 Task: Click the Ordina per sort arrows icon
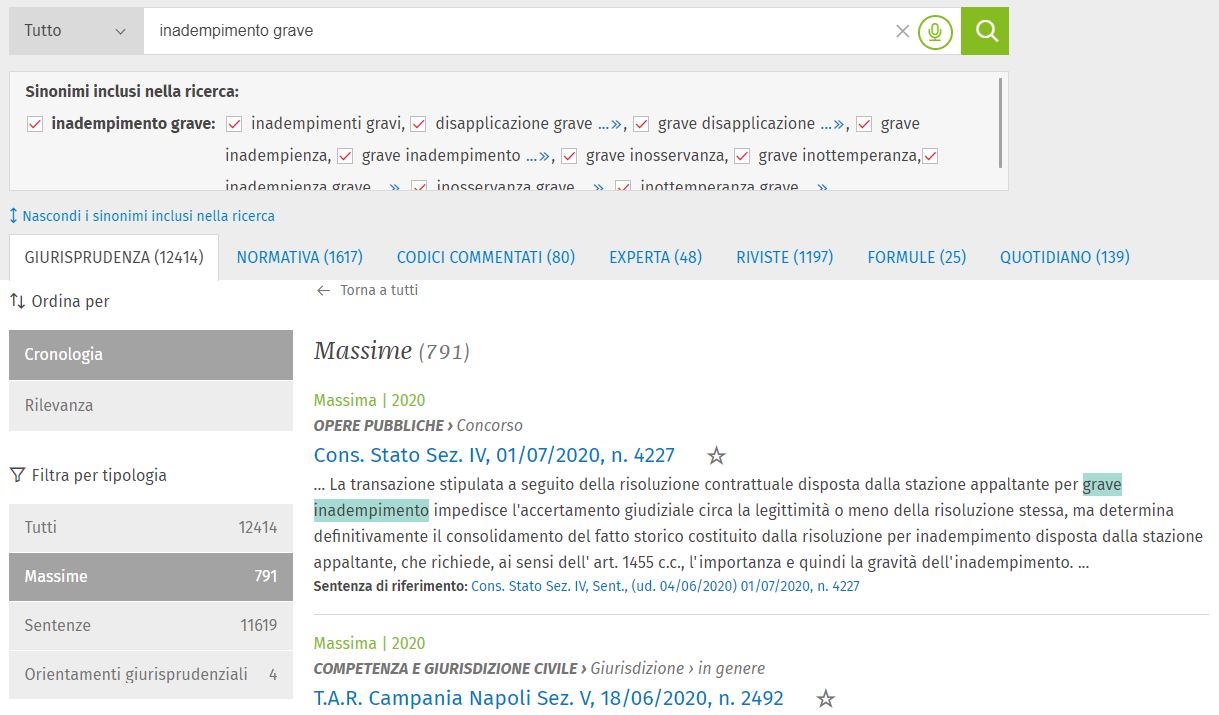pos(16,301)
